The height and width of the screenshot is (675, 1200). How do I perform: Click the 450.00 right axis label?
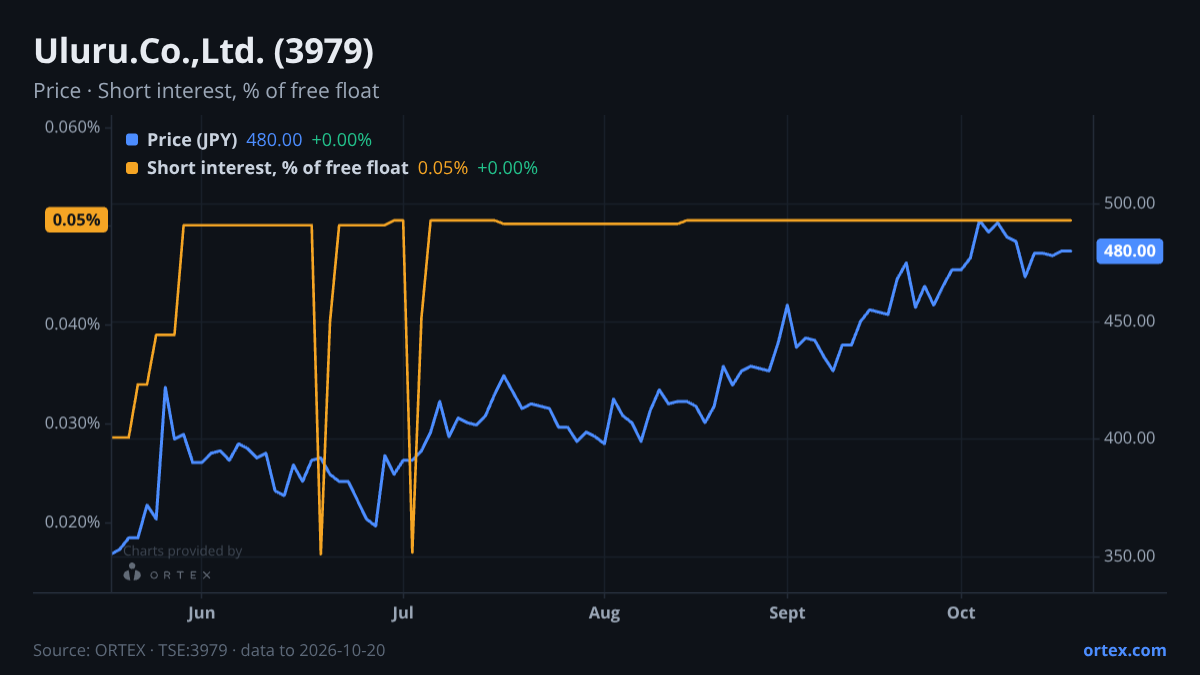coord(1130,321)
